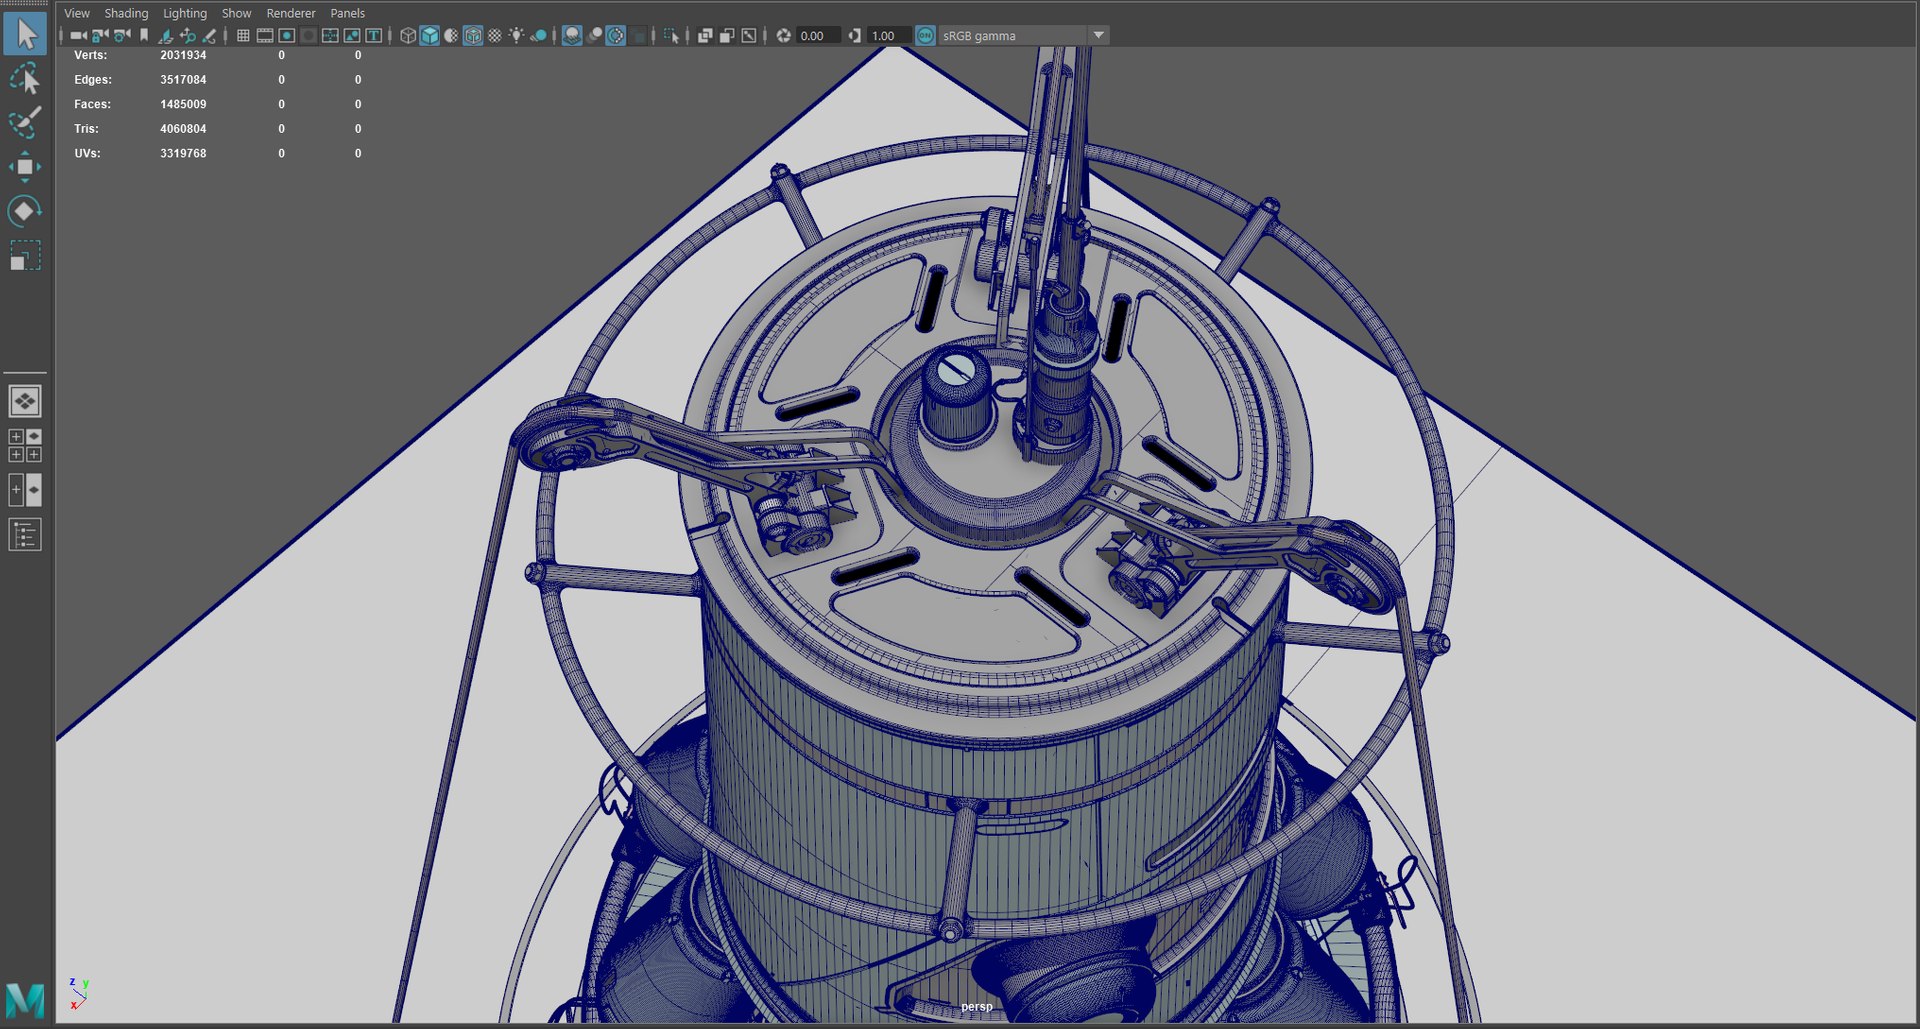
Task: Toggle Screen Space Ambient Occlusion
Action: [x=572, y=35]
